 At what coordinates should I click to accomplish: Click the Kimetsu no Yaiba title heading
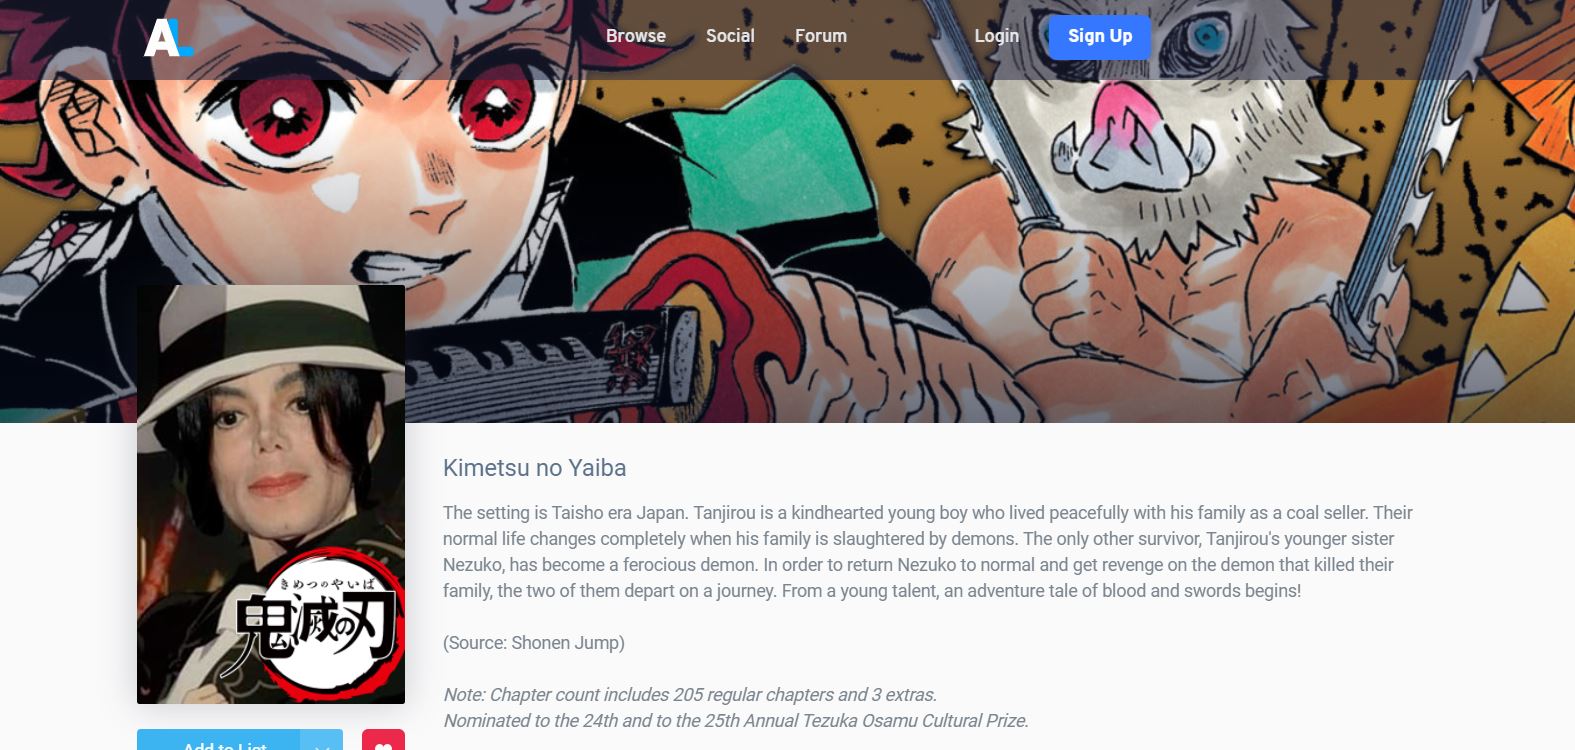pos(535,468)
